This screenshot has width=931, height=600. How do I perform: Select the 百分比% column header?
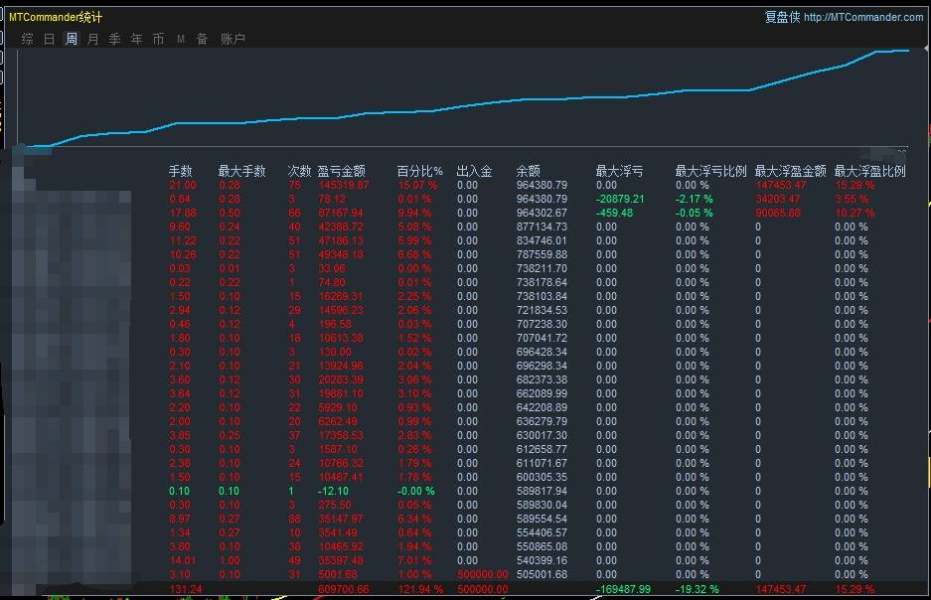pyautogui.click(x=419, y=171)
